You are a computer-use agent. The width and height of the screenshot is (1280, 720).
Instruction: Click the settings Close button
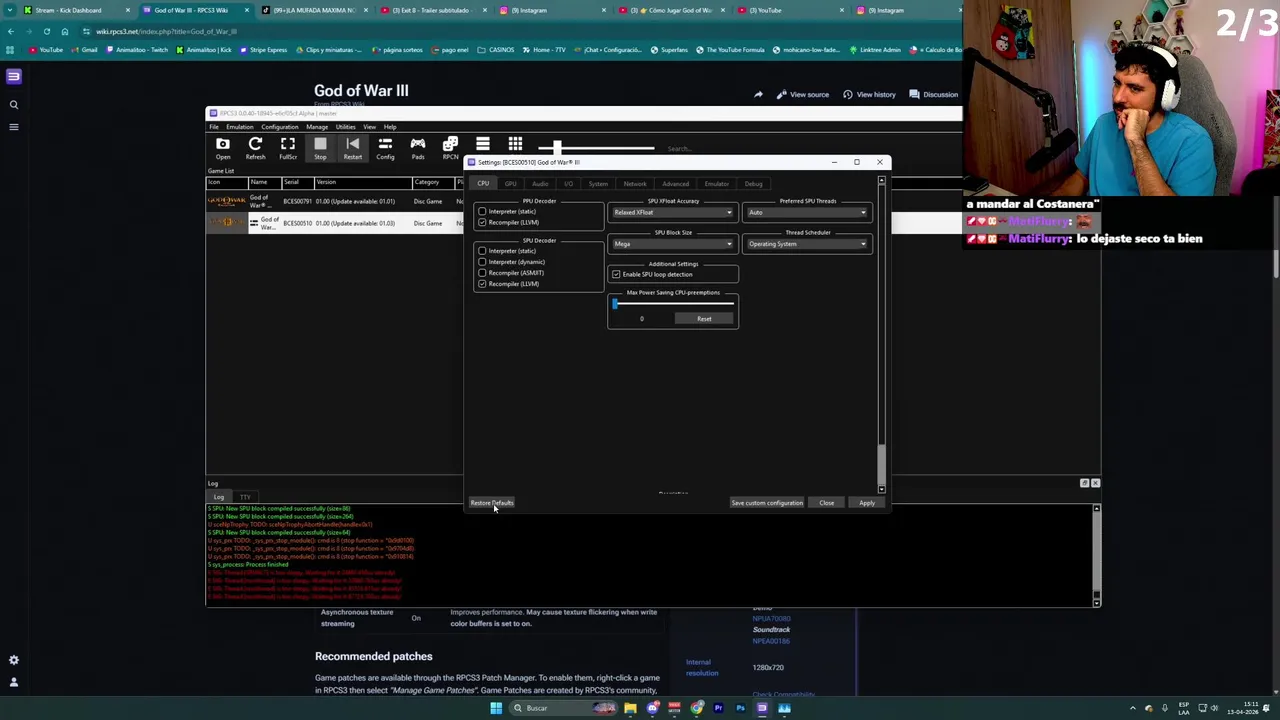point(827,503)
